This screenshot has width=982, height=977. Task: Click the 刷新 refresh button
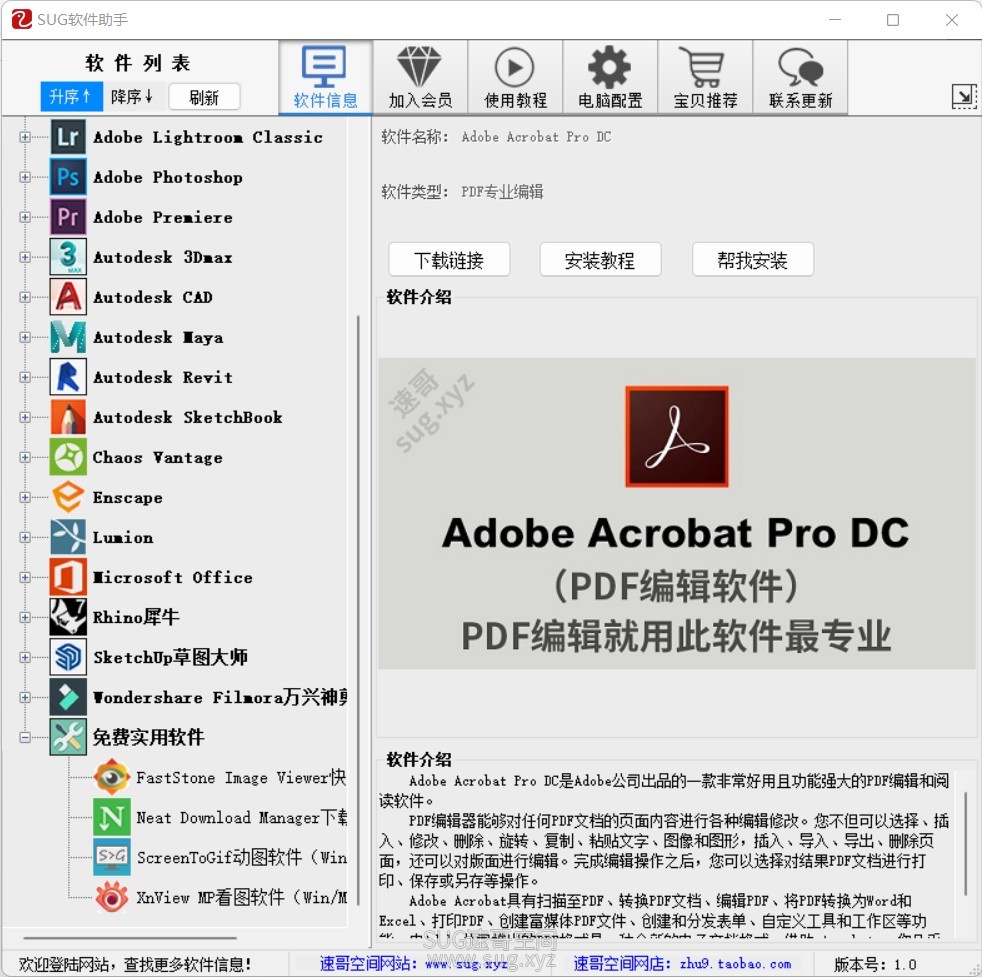(204, 98)
